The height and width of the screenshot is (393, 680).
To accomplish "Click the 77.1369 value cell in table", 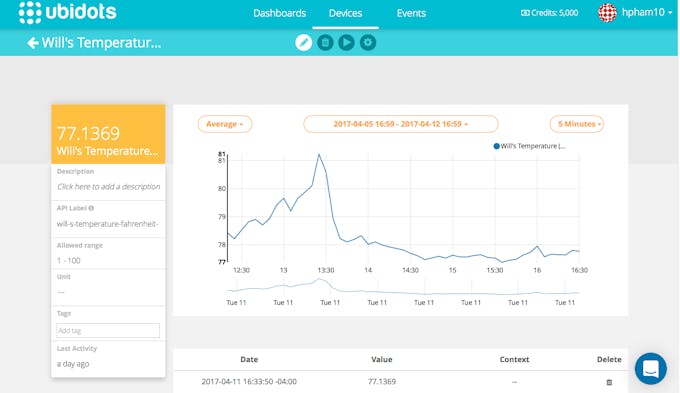I will pos(382,382).
